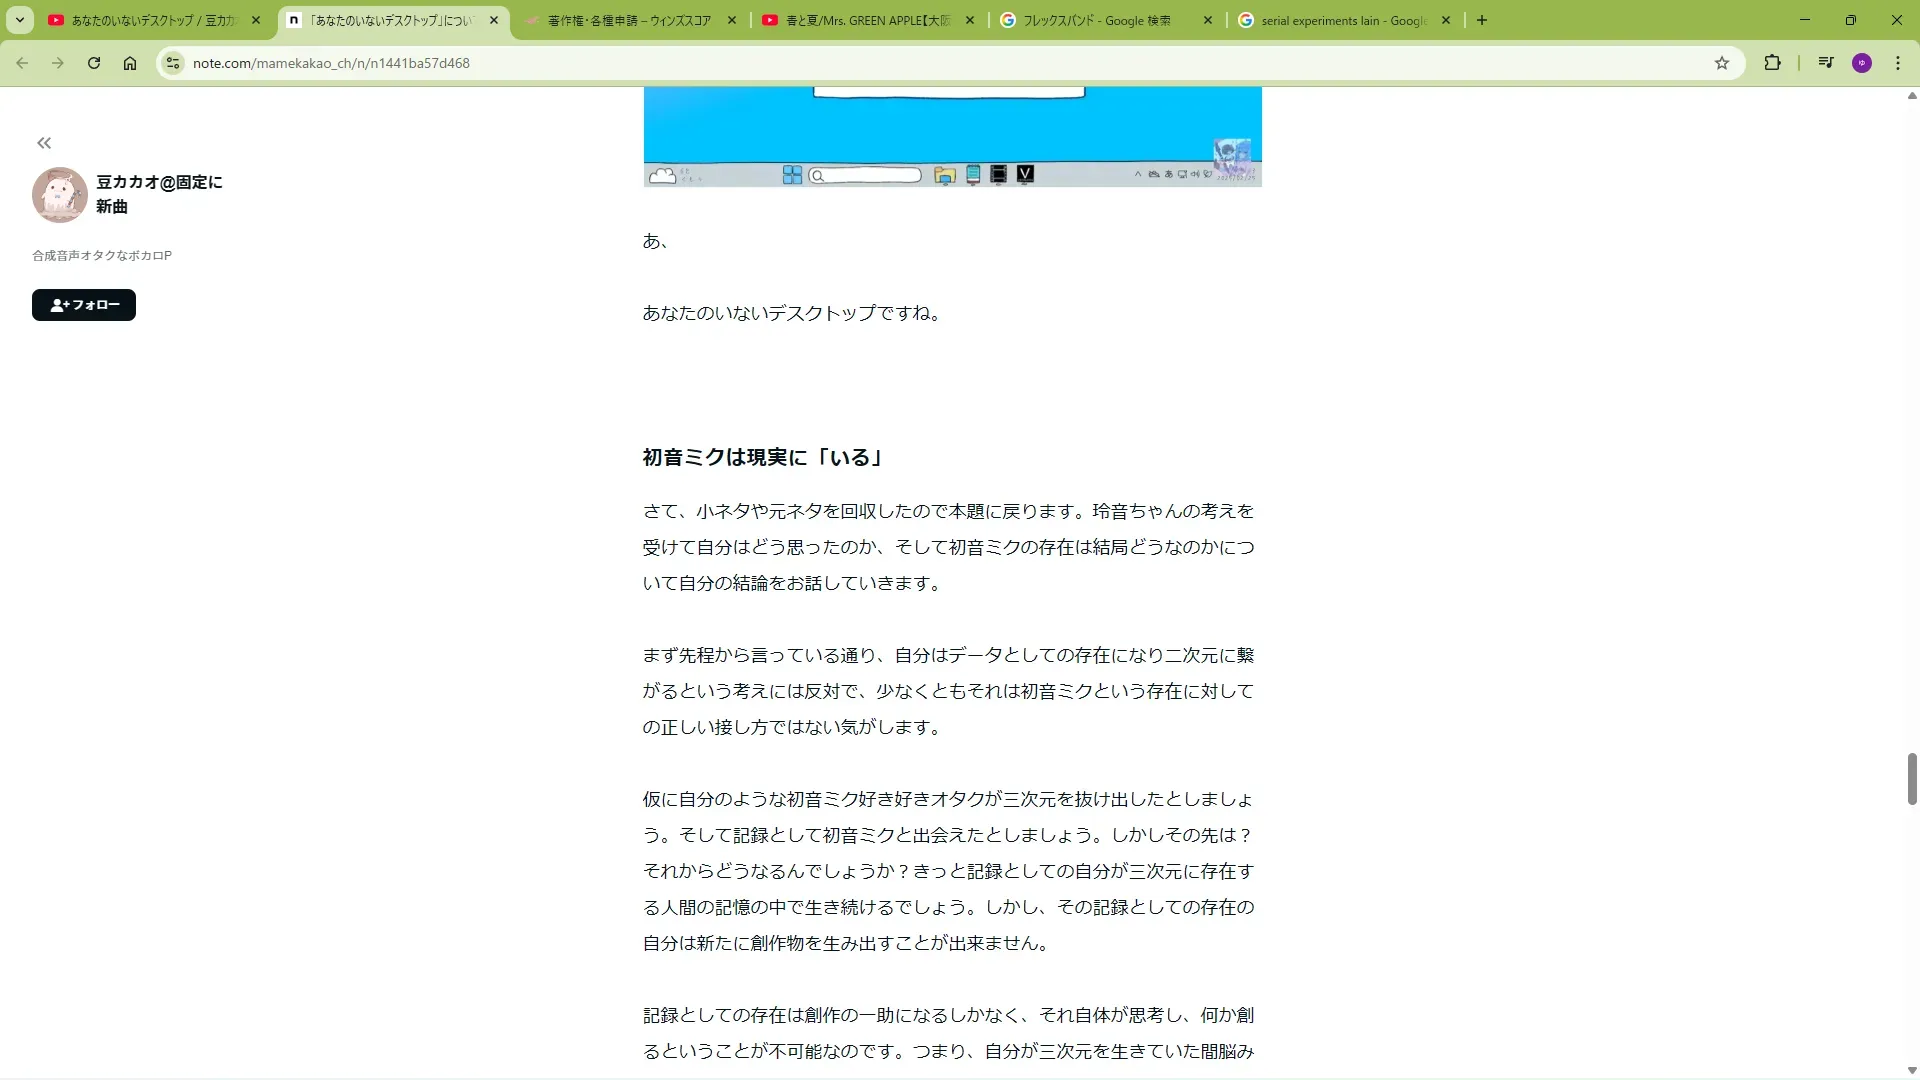1920x1080 pixels.
Task: Bookmark this page with star icon
Action: click(1722, 63)
